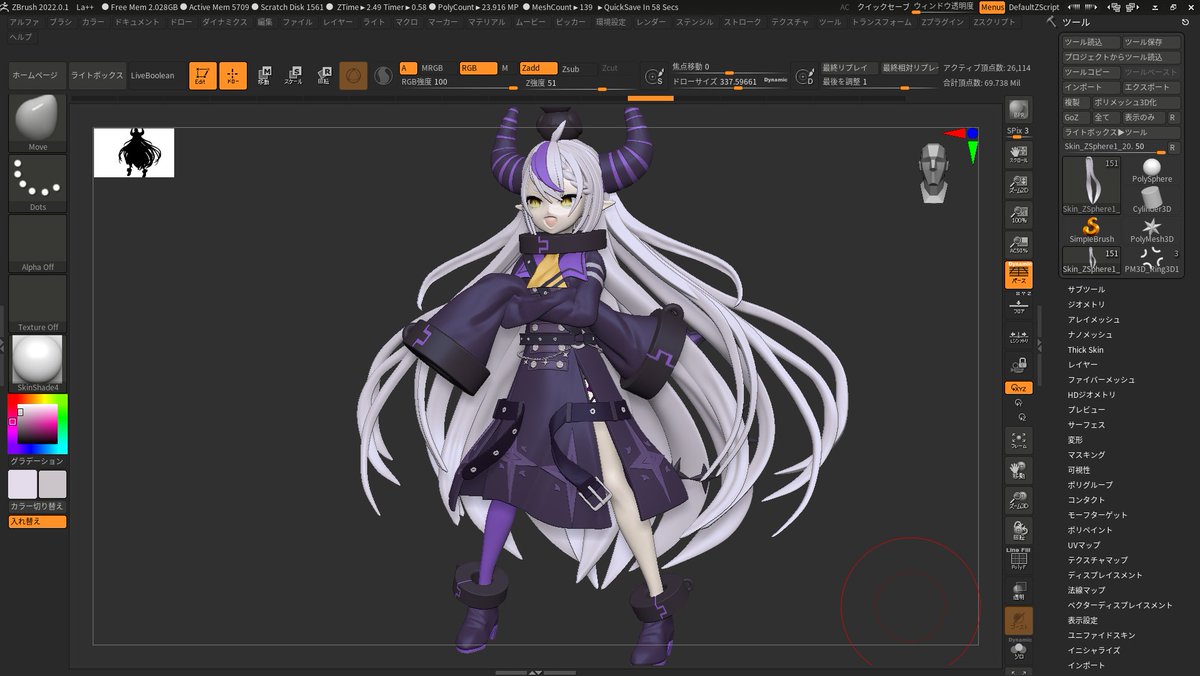Expand the 変形 (Deformation) section
The height and width of the screenshot is (676, 1200).
point(1075,440)
